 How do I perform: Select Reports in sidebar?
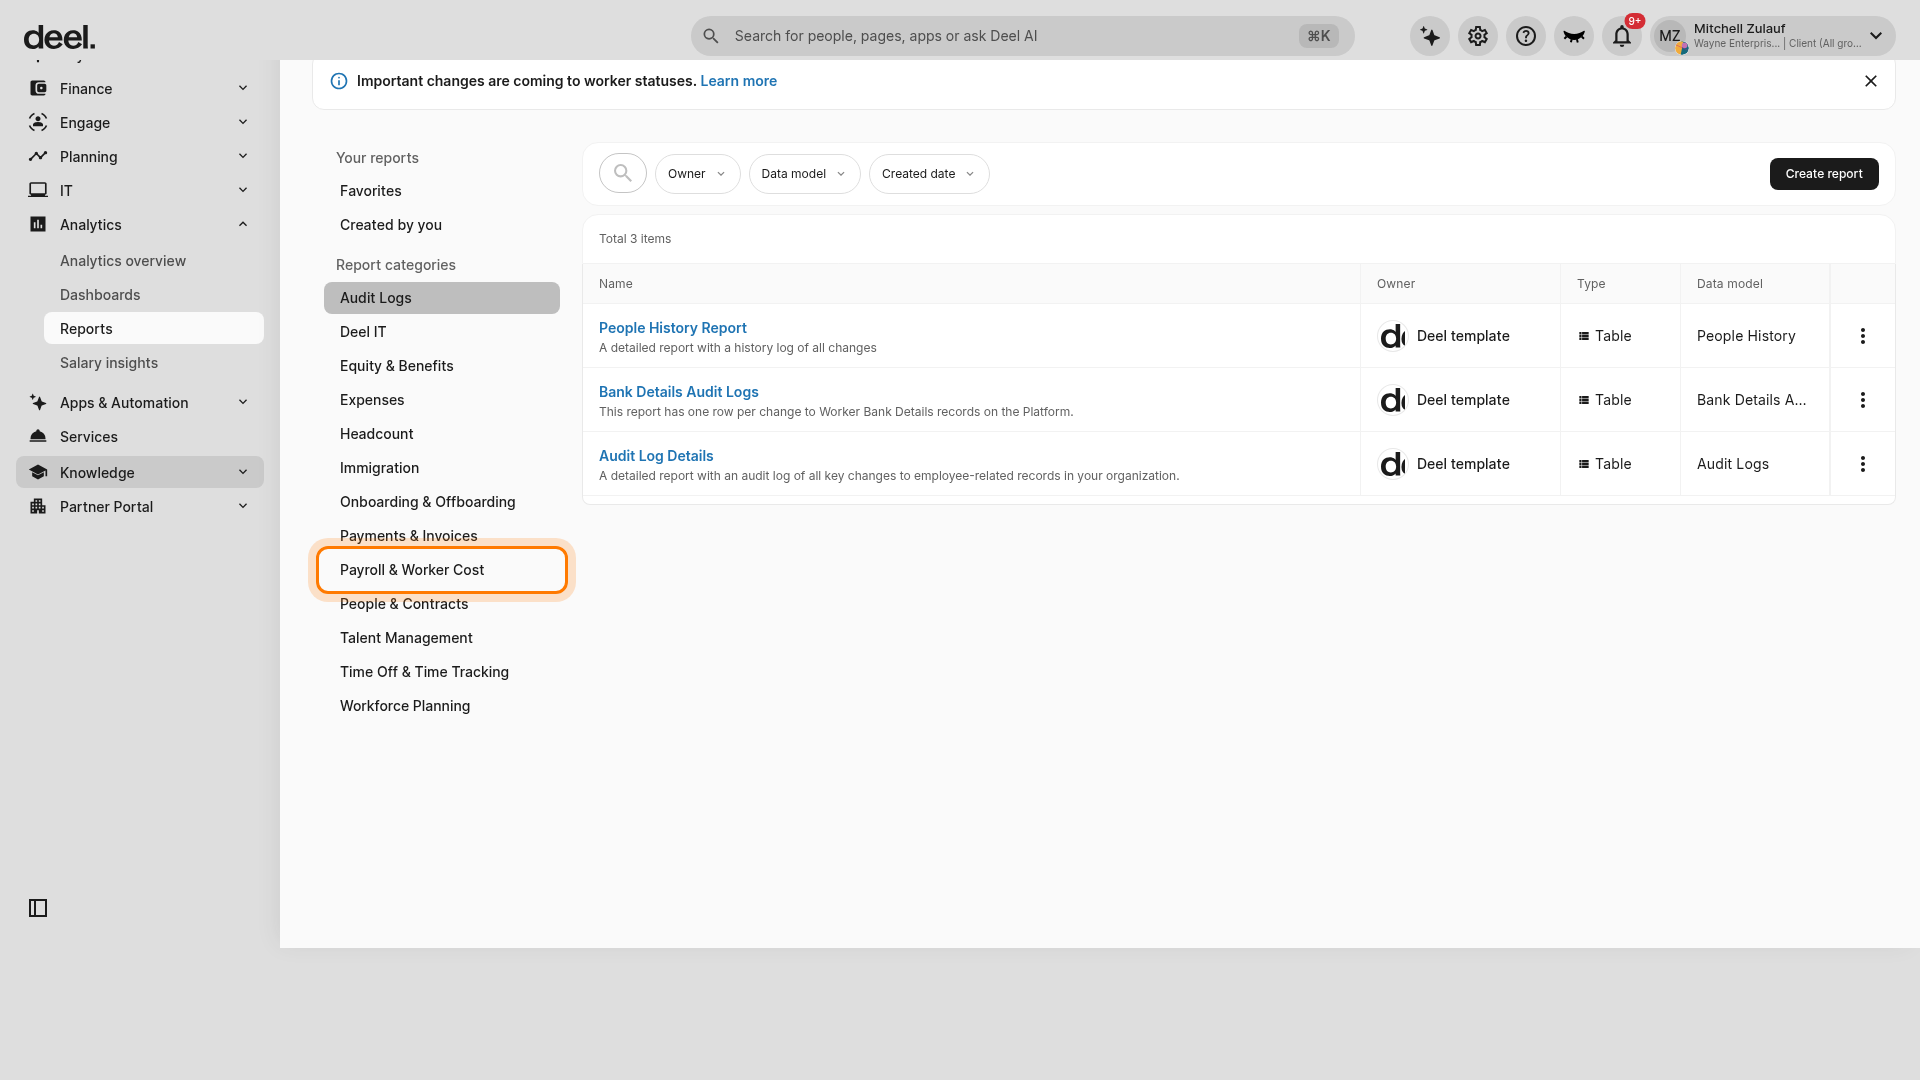154,328
